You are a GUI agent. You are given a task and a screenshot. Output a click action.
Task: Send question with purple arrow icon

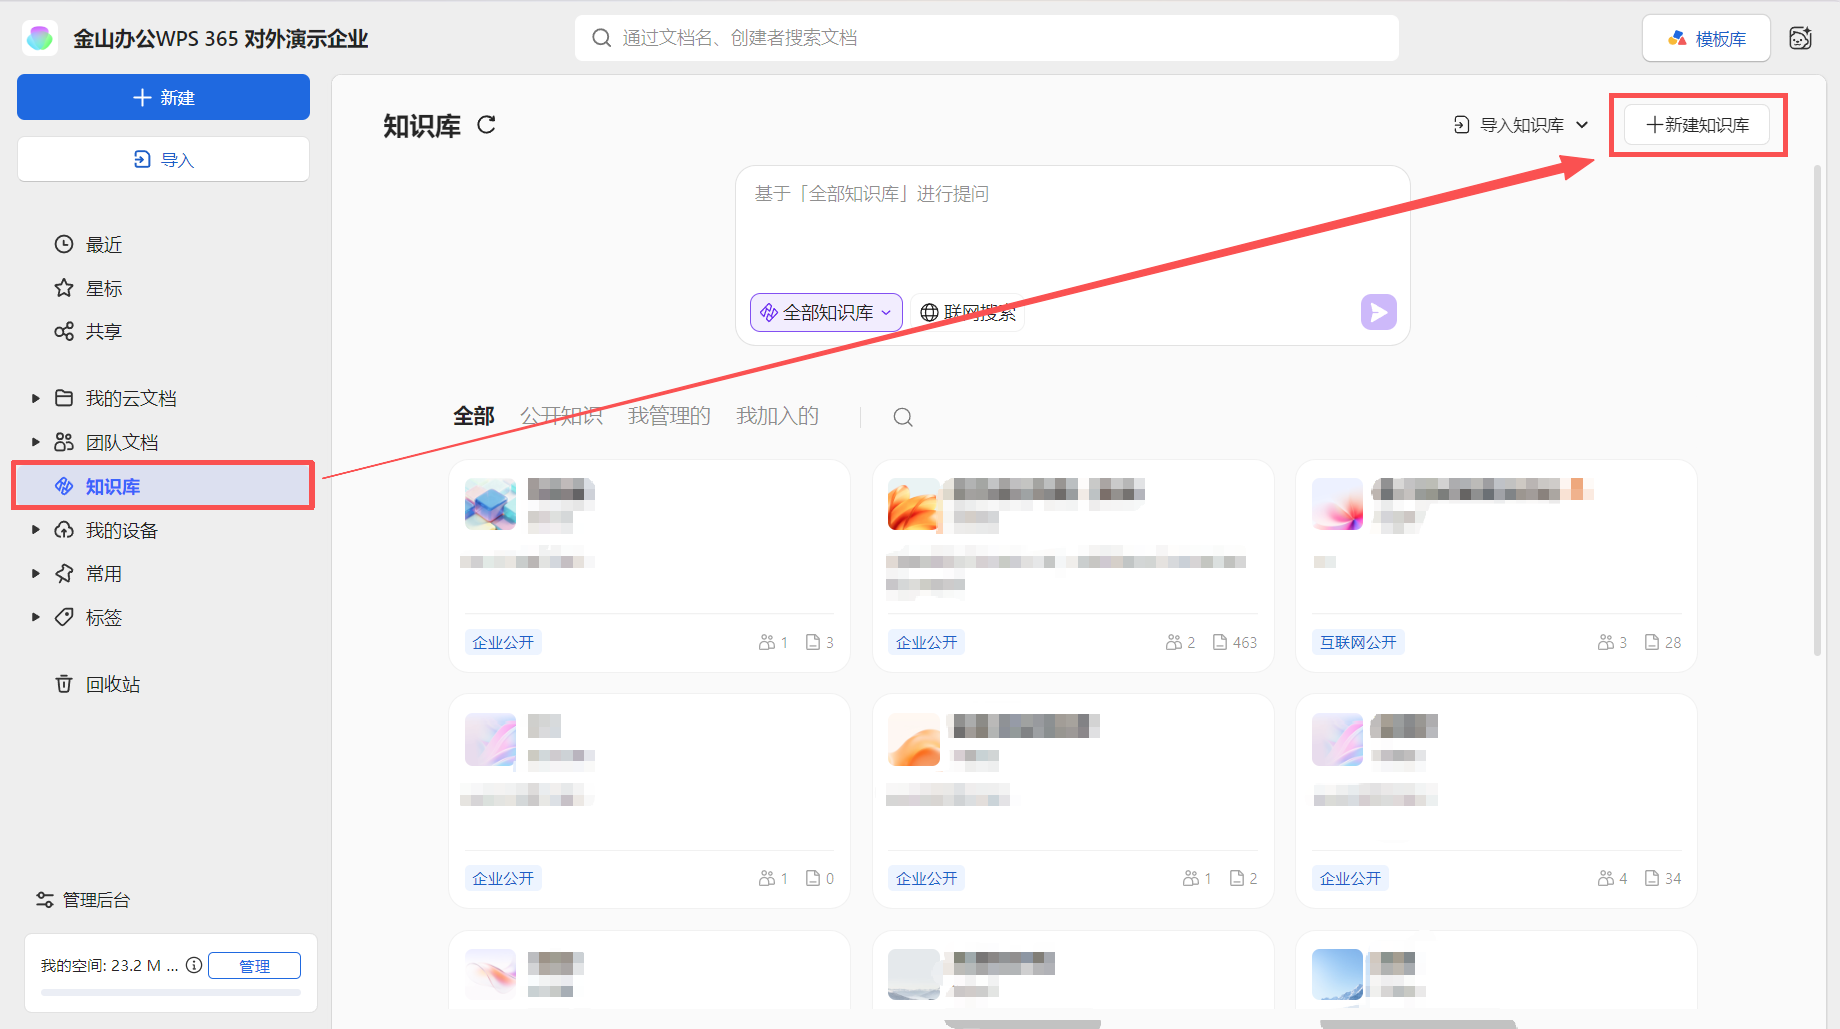point(1378,312)
